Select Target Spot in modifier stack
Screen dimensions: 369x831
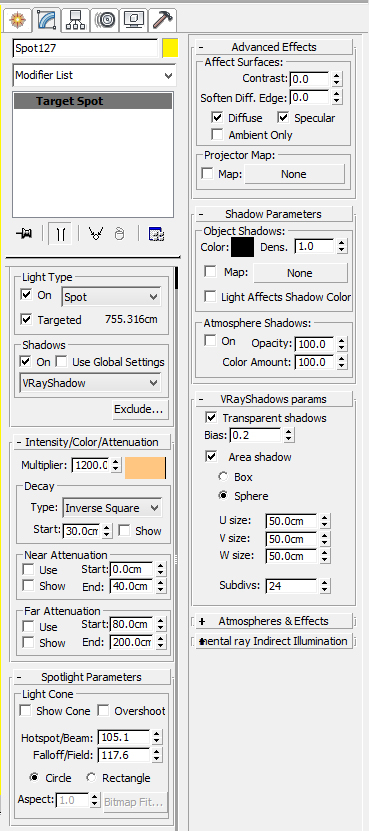tap(93, 101)
